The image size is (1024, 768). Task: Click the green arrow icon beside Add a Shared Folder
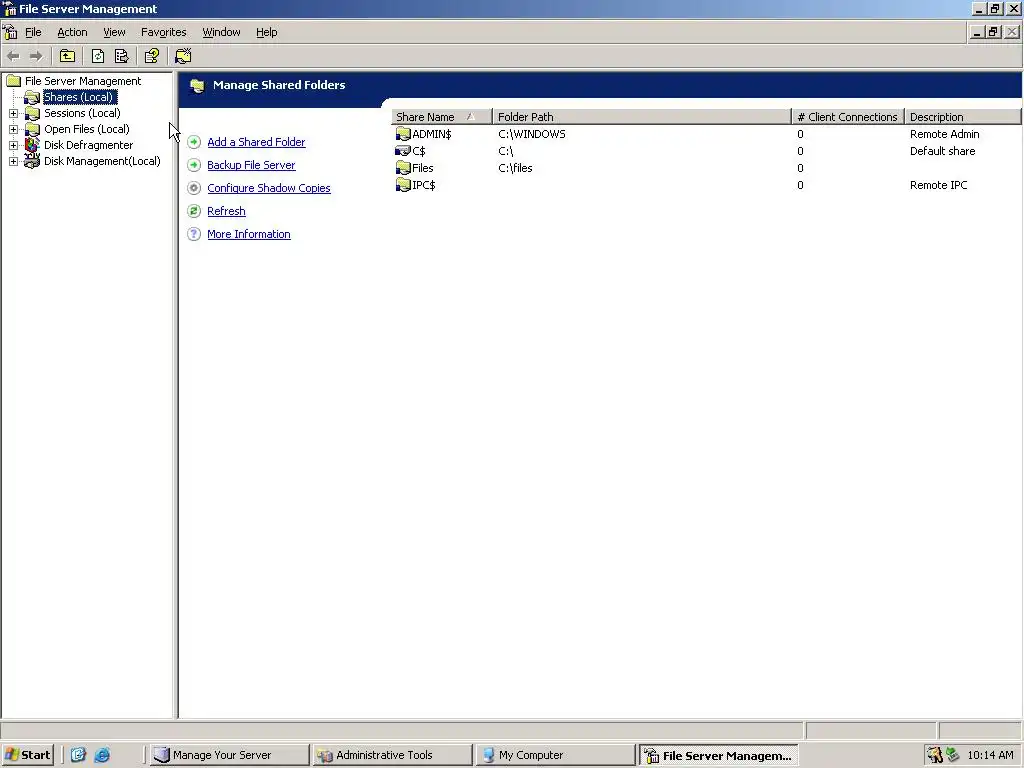pyautogui.click(x=194, y=142)
